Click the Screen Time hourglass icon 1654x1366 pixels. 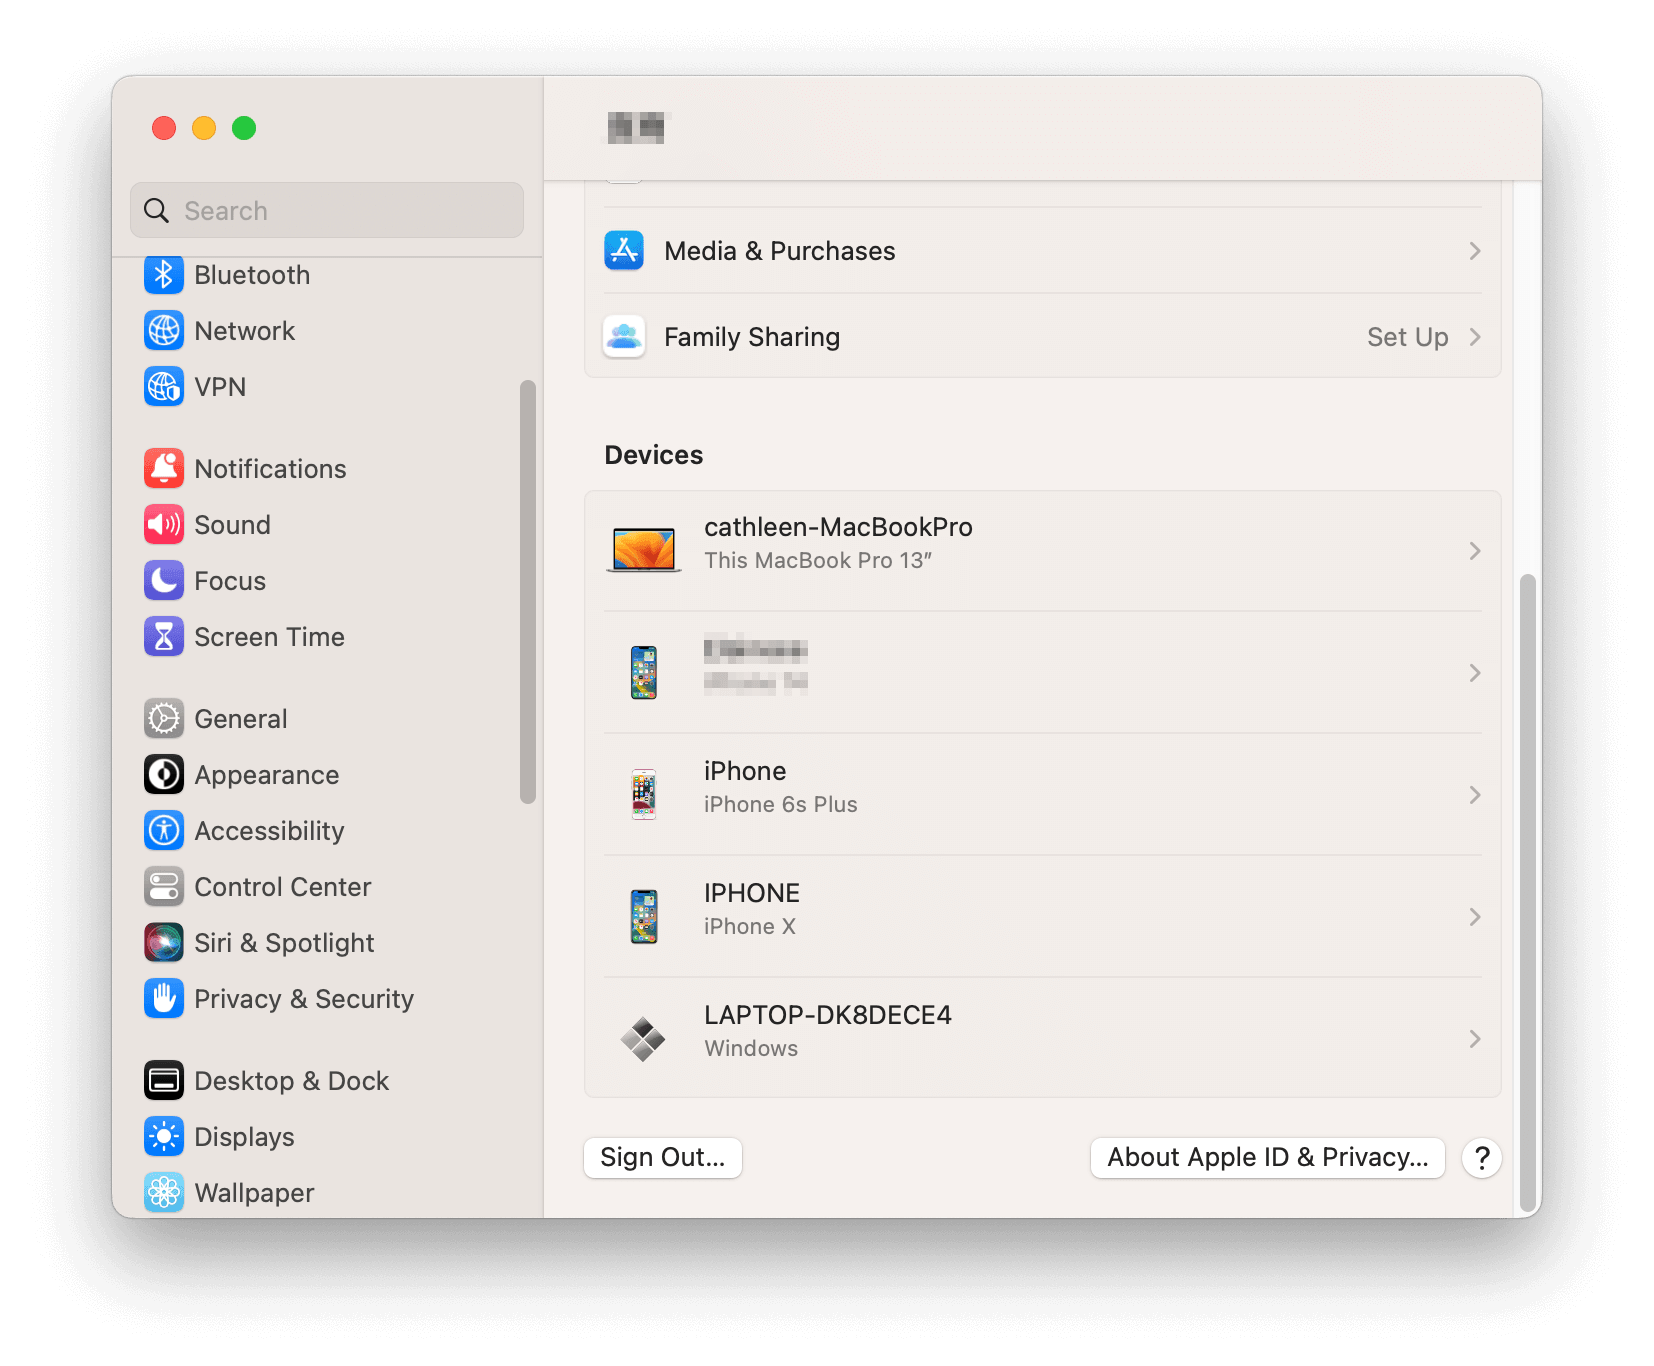click(164, 637)
